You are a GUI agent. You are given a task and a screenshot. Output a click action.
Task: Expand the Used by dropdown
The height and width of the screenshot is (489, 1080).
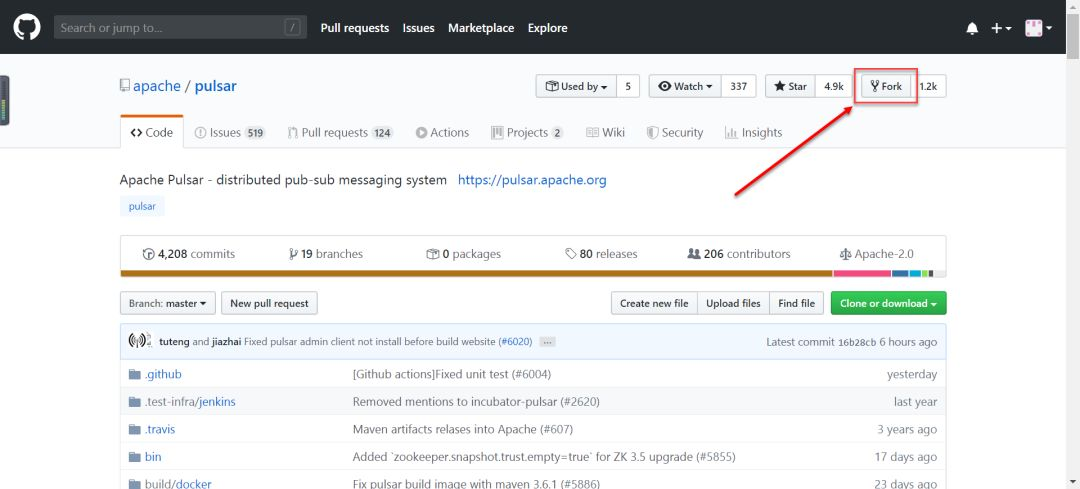pyautogui.click(x=577, y=86)
